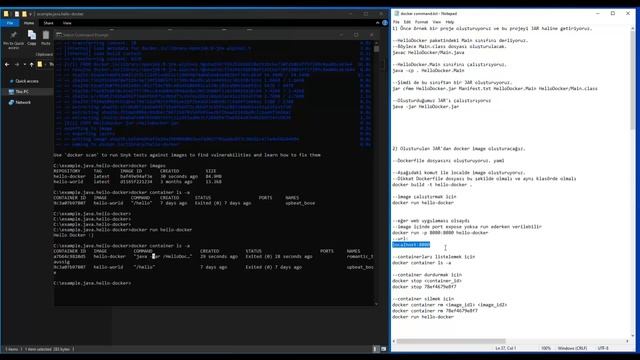This screenshot has height=360, width=640.
Task: Click the folder icon in Explorer address bar
Action: coord(40,64)
